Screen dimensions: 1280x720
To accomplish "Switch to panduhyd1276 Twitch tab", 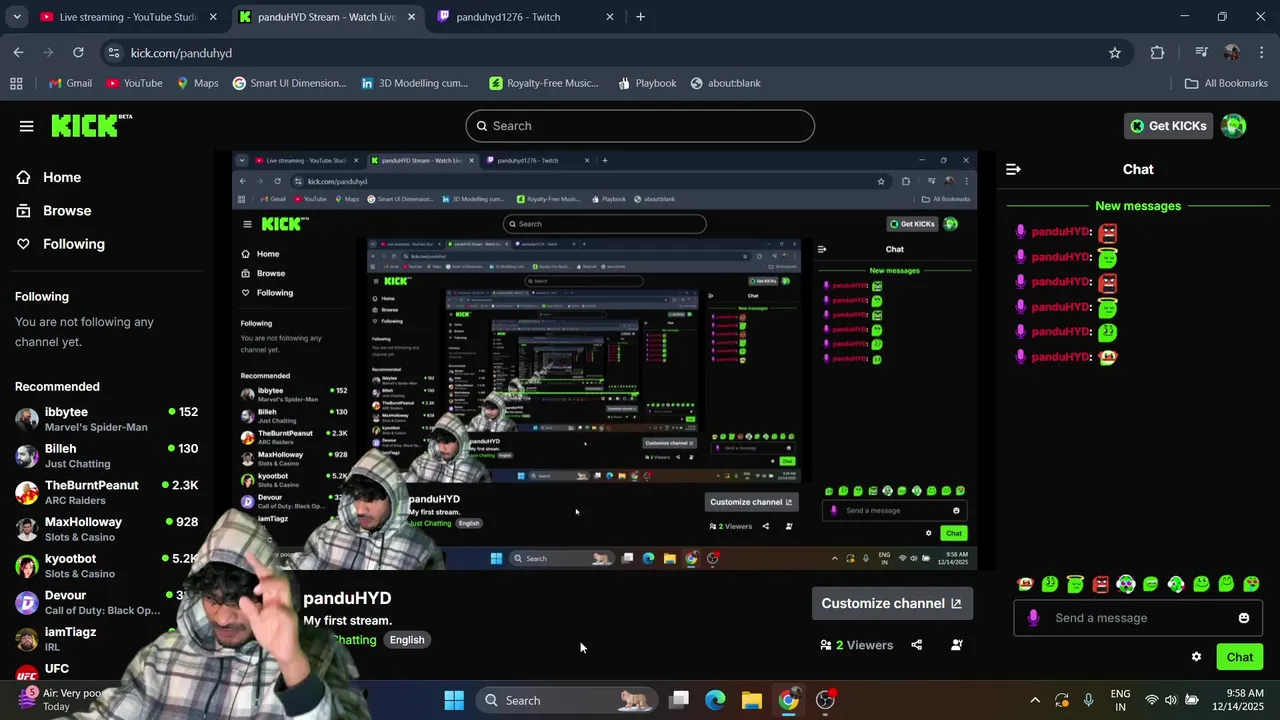I will (525, 17).
